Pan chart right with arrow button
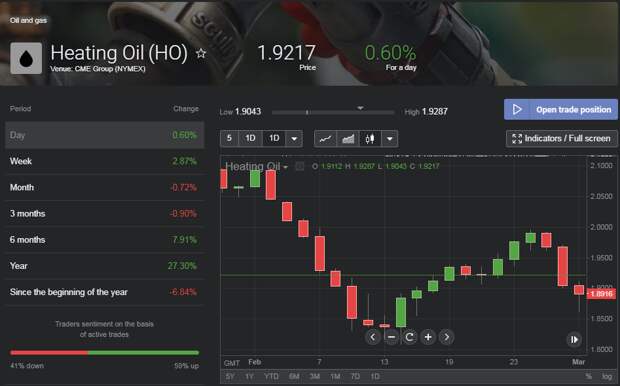Image resolution: width=620 pixels, height=386 pixels. click(446, 337)
